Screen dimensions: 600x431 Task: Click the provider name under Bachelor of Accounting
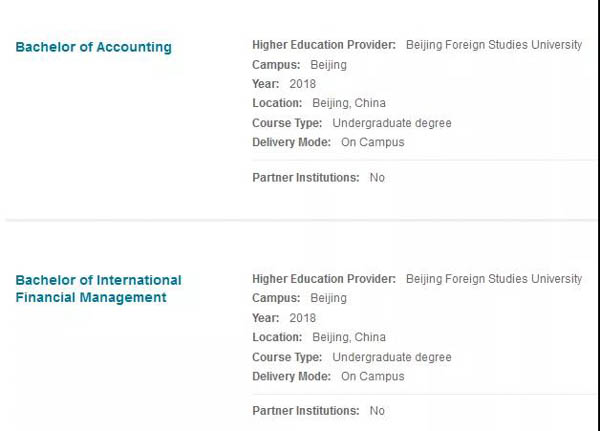click(493, 45)
